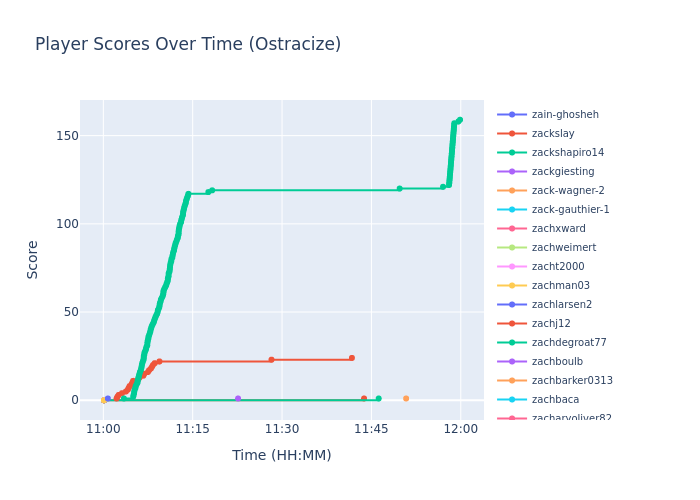The height and width of the screenshot is (500, 700).
Task: Click the zackgiesting purple legend marker
Action: click(x=512, y=172)
